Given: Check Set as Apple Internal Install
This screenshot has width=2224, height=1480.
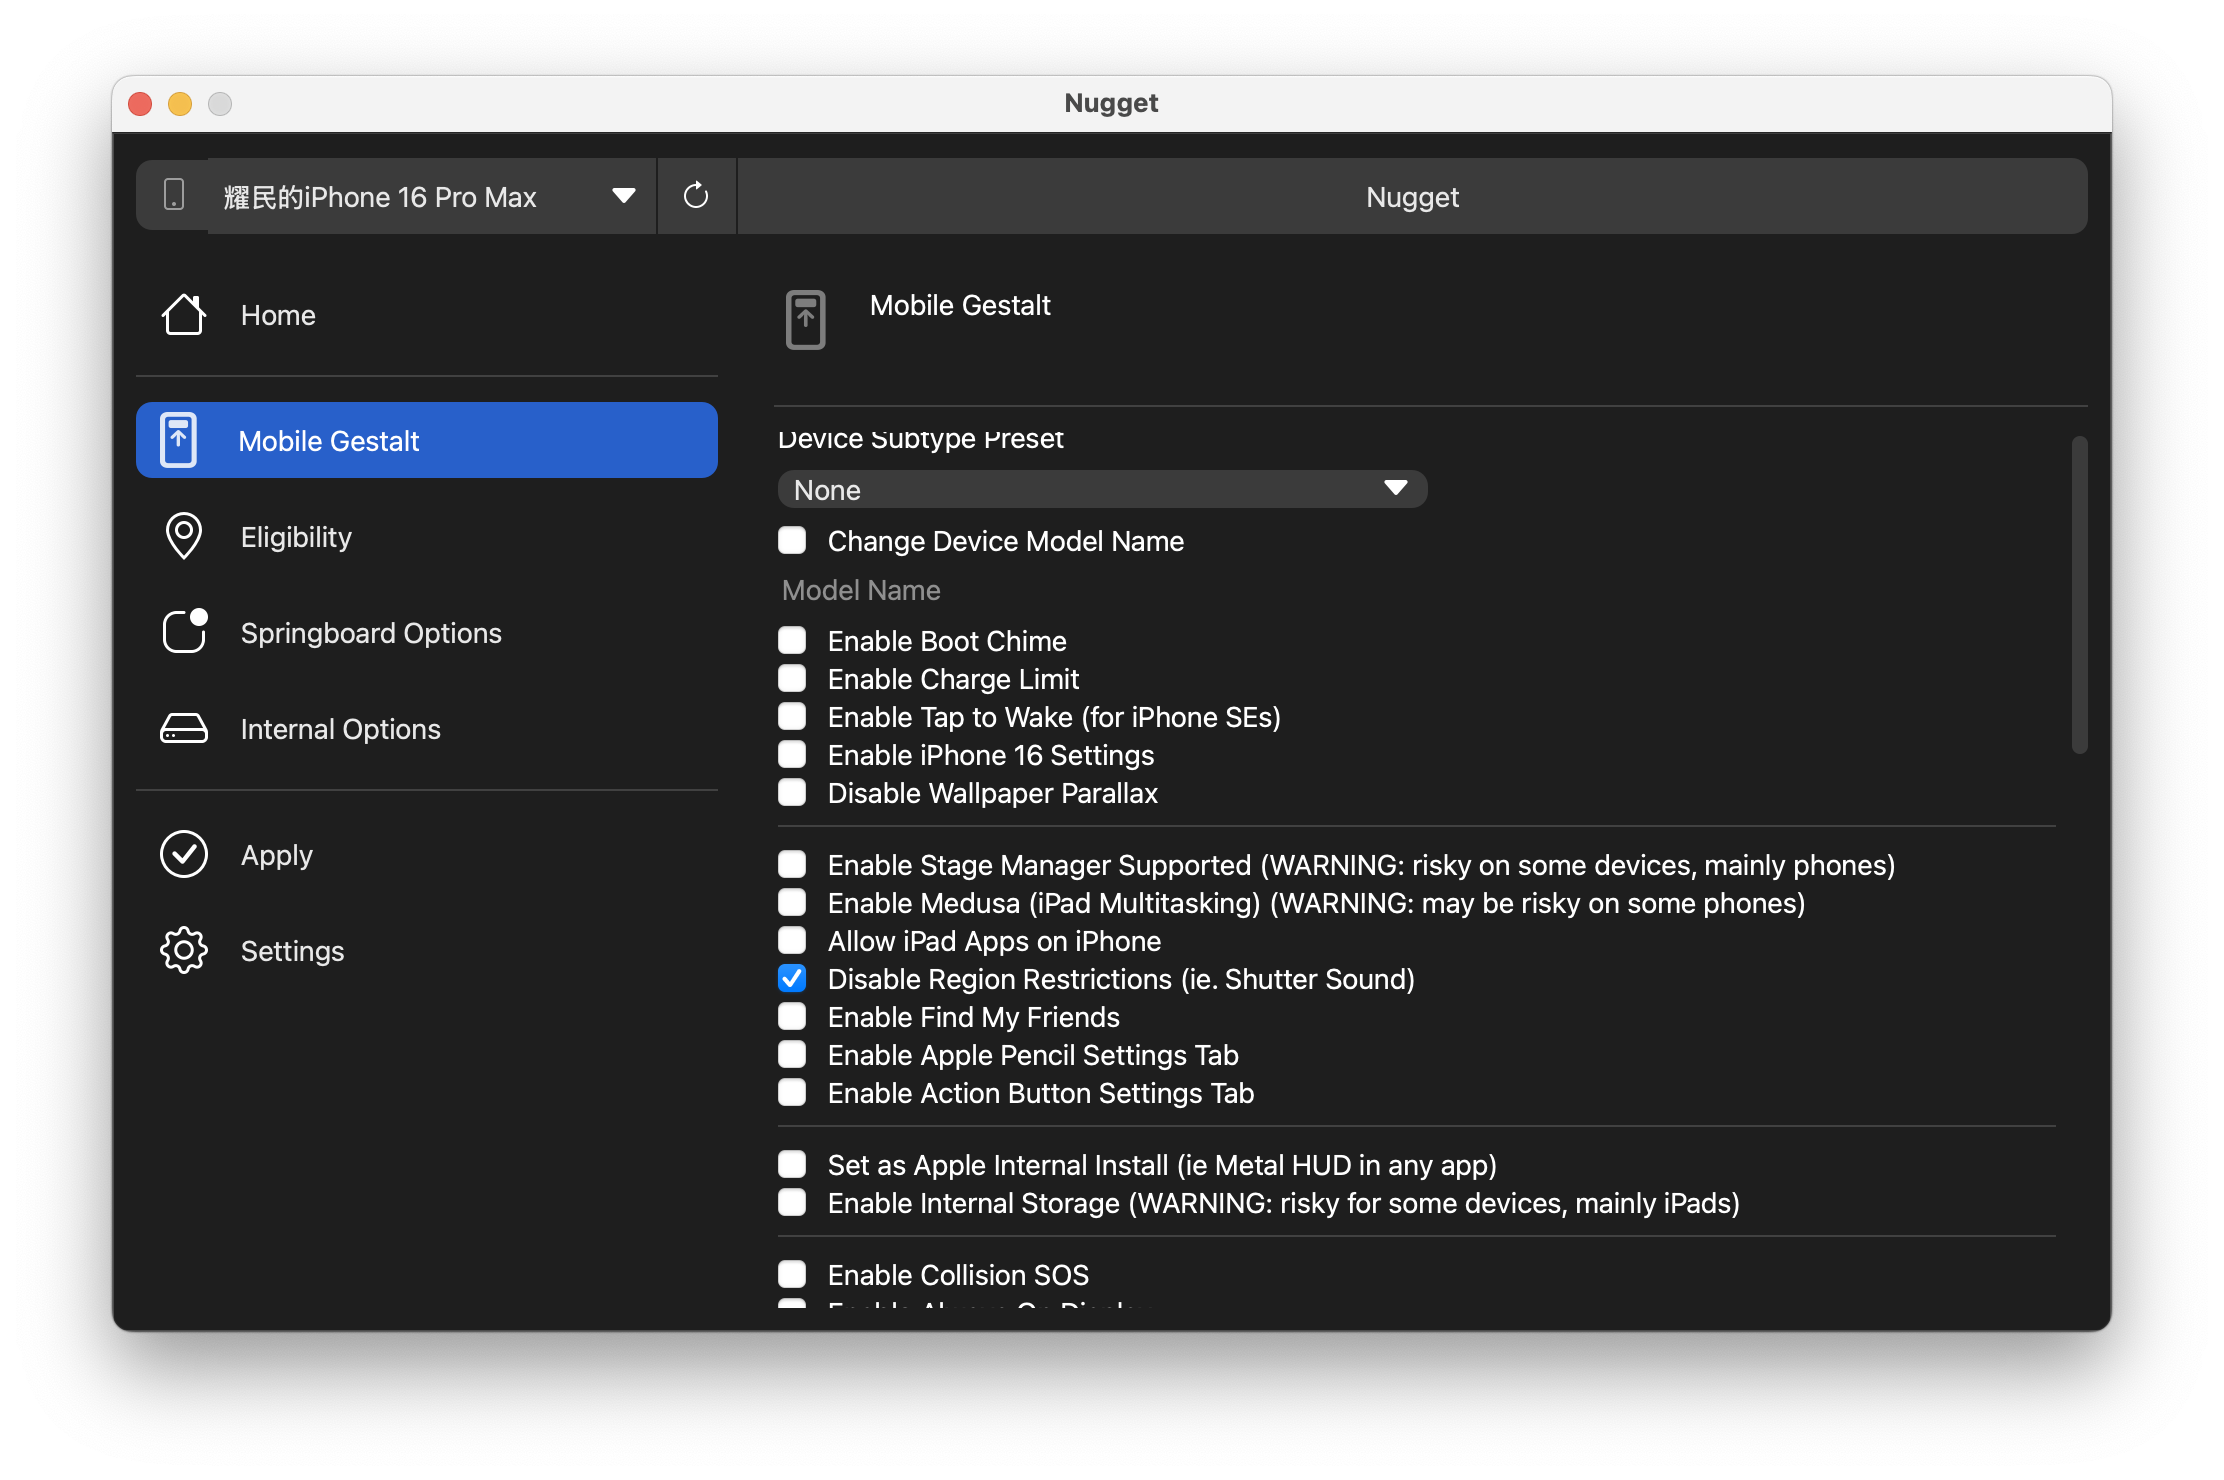Looking at the screenshot, I should click(x=792, y=1164).
